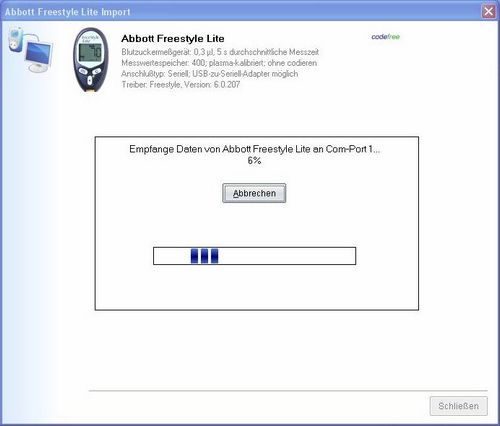The image size is (500, 426).
Task: Click the empty right portion of the progress bar
Action: point(287,256)
